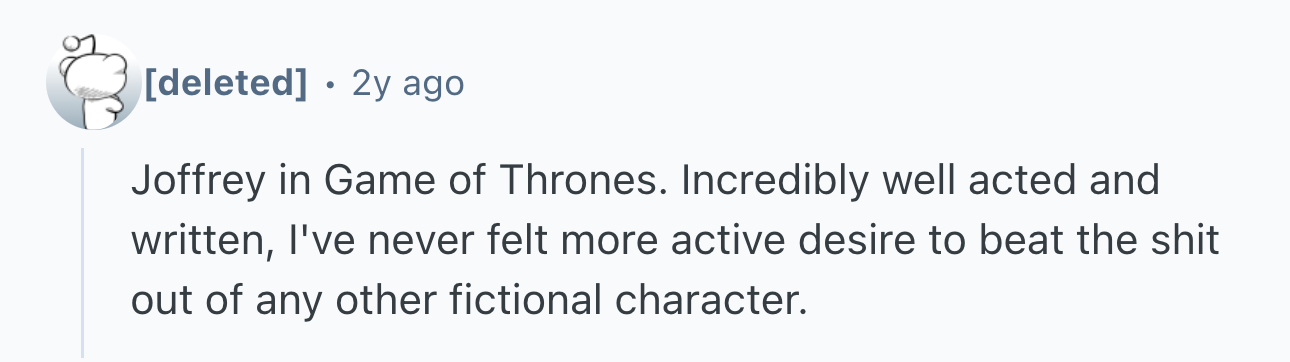This screenshot has height=362, width=1290.
Task: Click the antenna of the Snoo avatar
Action: [x=71, y=44]
